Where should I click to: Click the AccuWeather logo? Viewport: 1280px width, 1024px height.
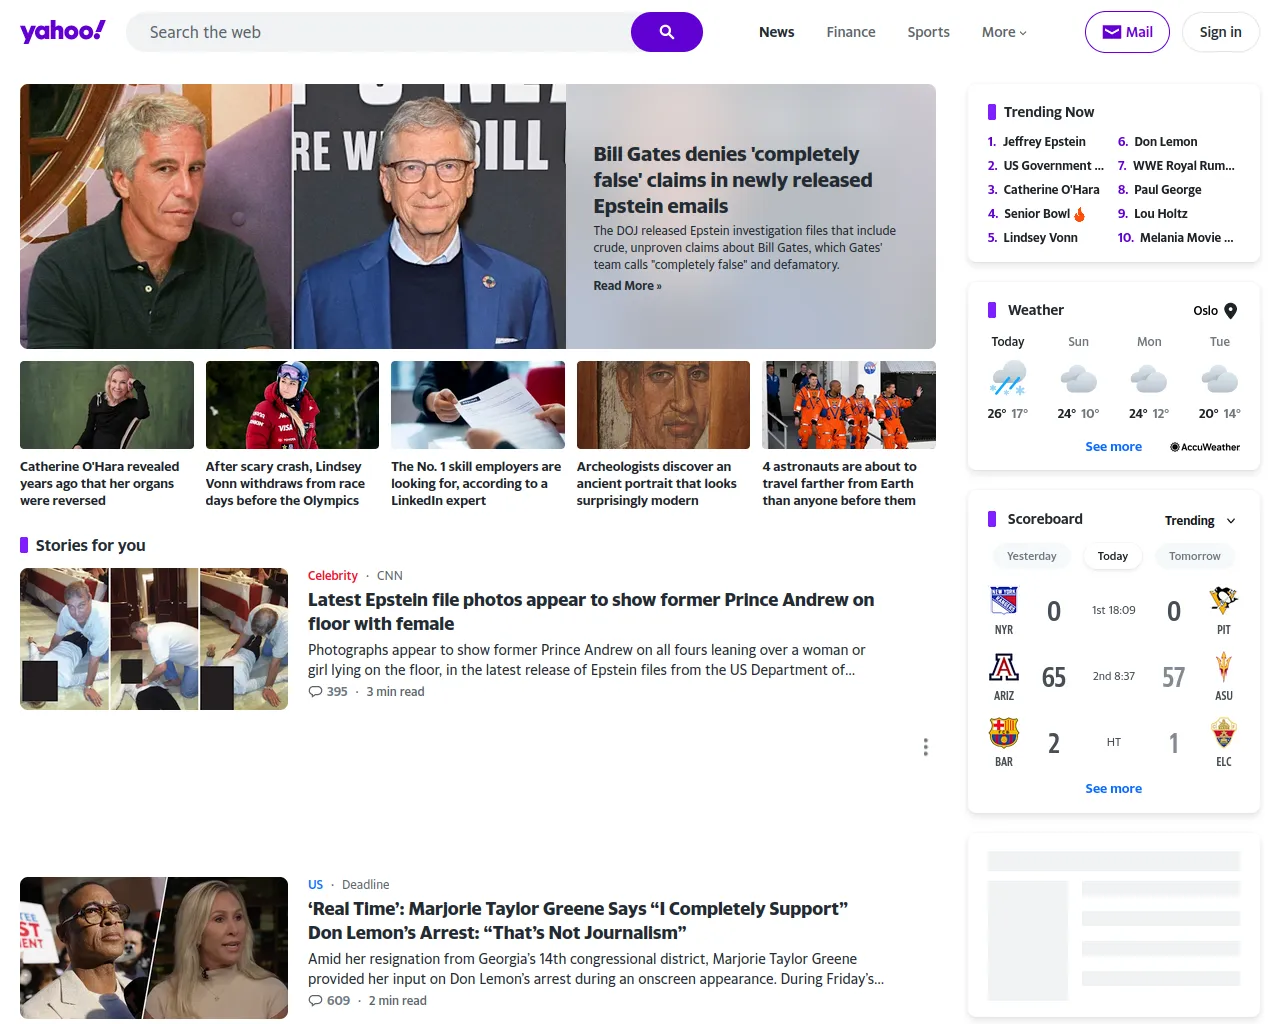point(1204,447)
